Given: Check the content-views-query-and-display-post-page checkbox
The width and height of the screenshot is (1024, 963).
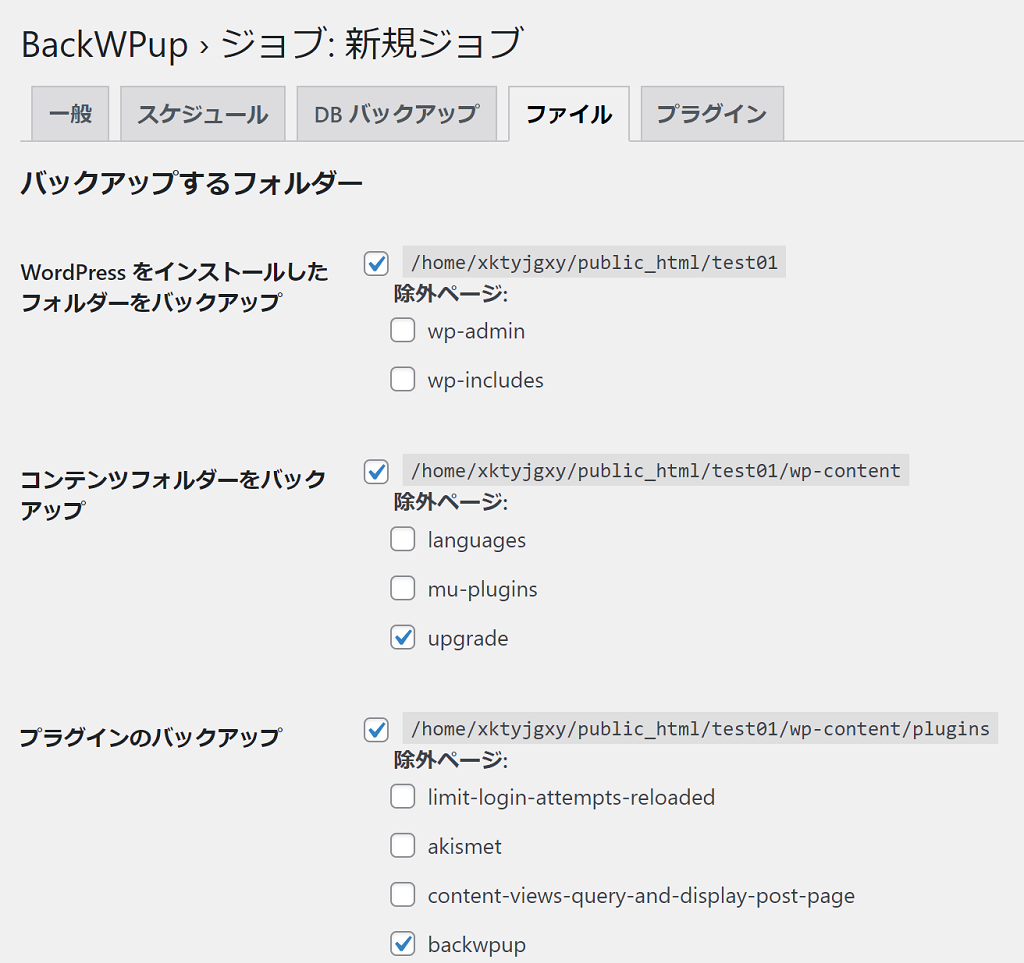Looking at the screenshot, I should click(403, 895).
